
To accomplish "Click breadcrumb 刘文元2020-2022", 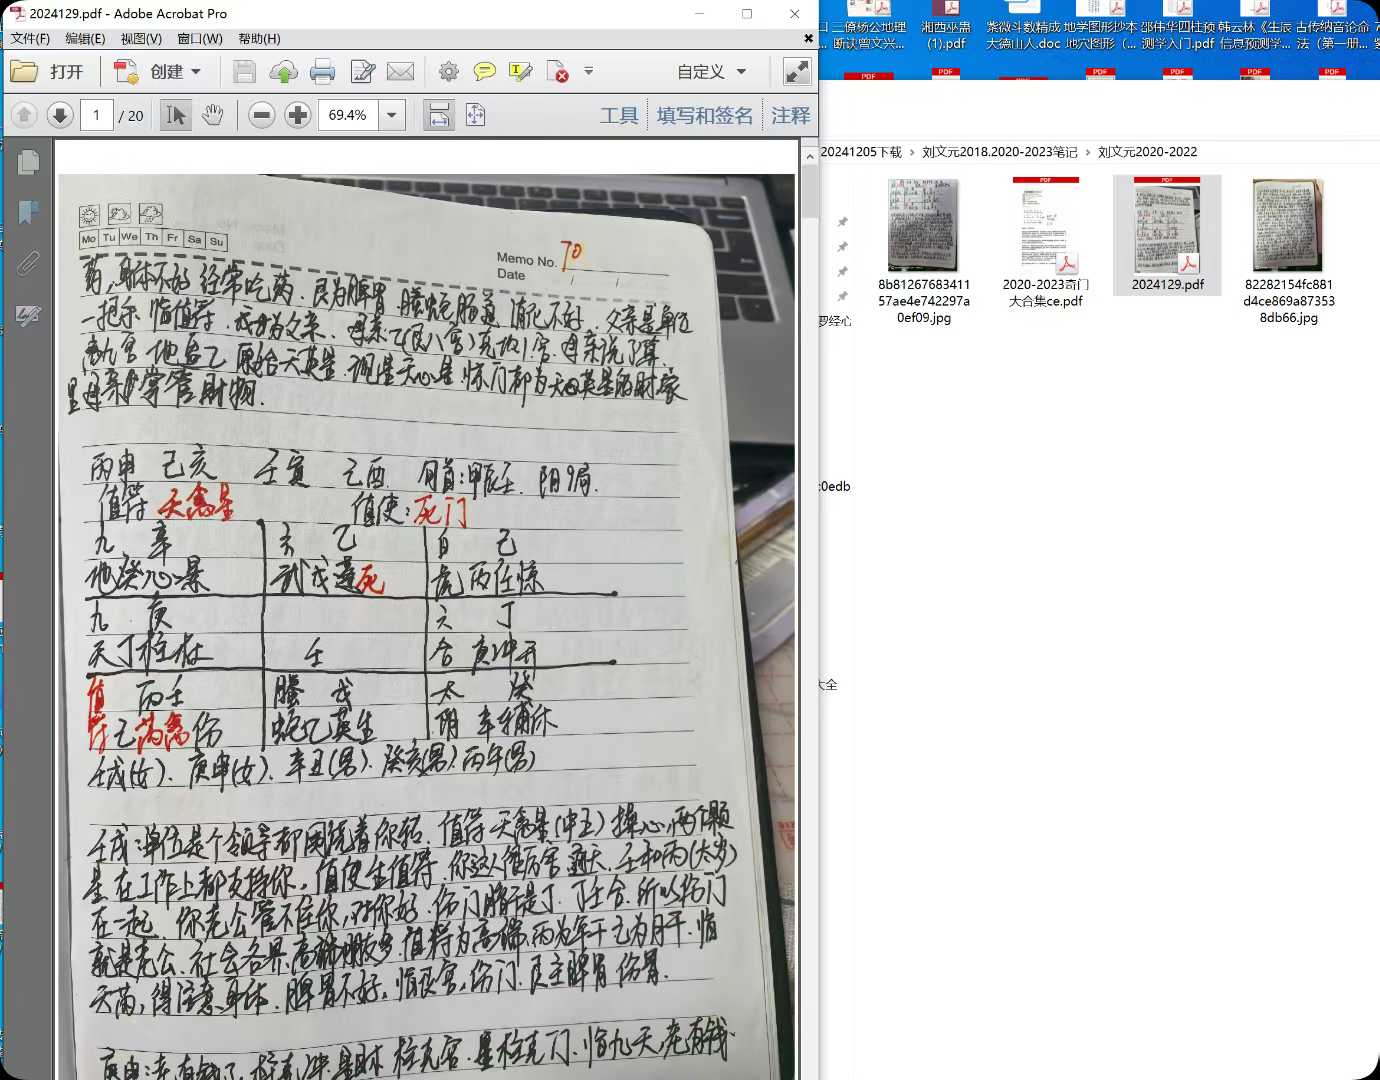I will (1147, 152).
